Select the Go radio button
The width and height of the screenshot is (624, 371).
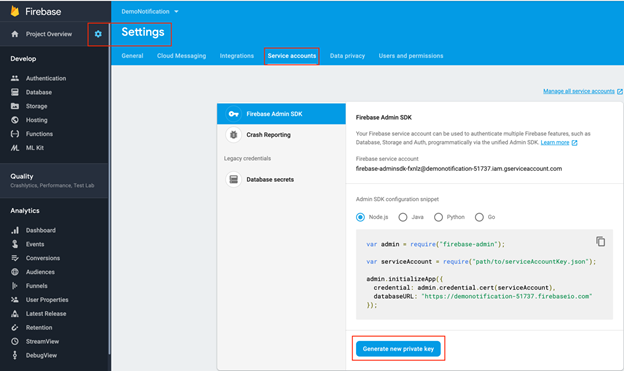click(479, 217)
